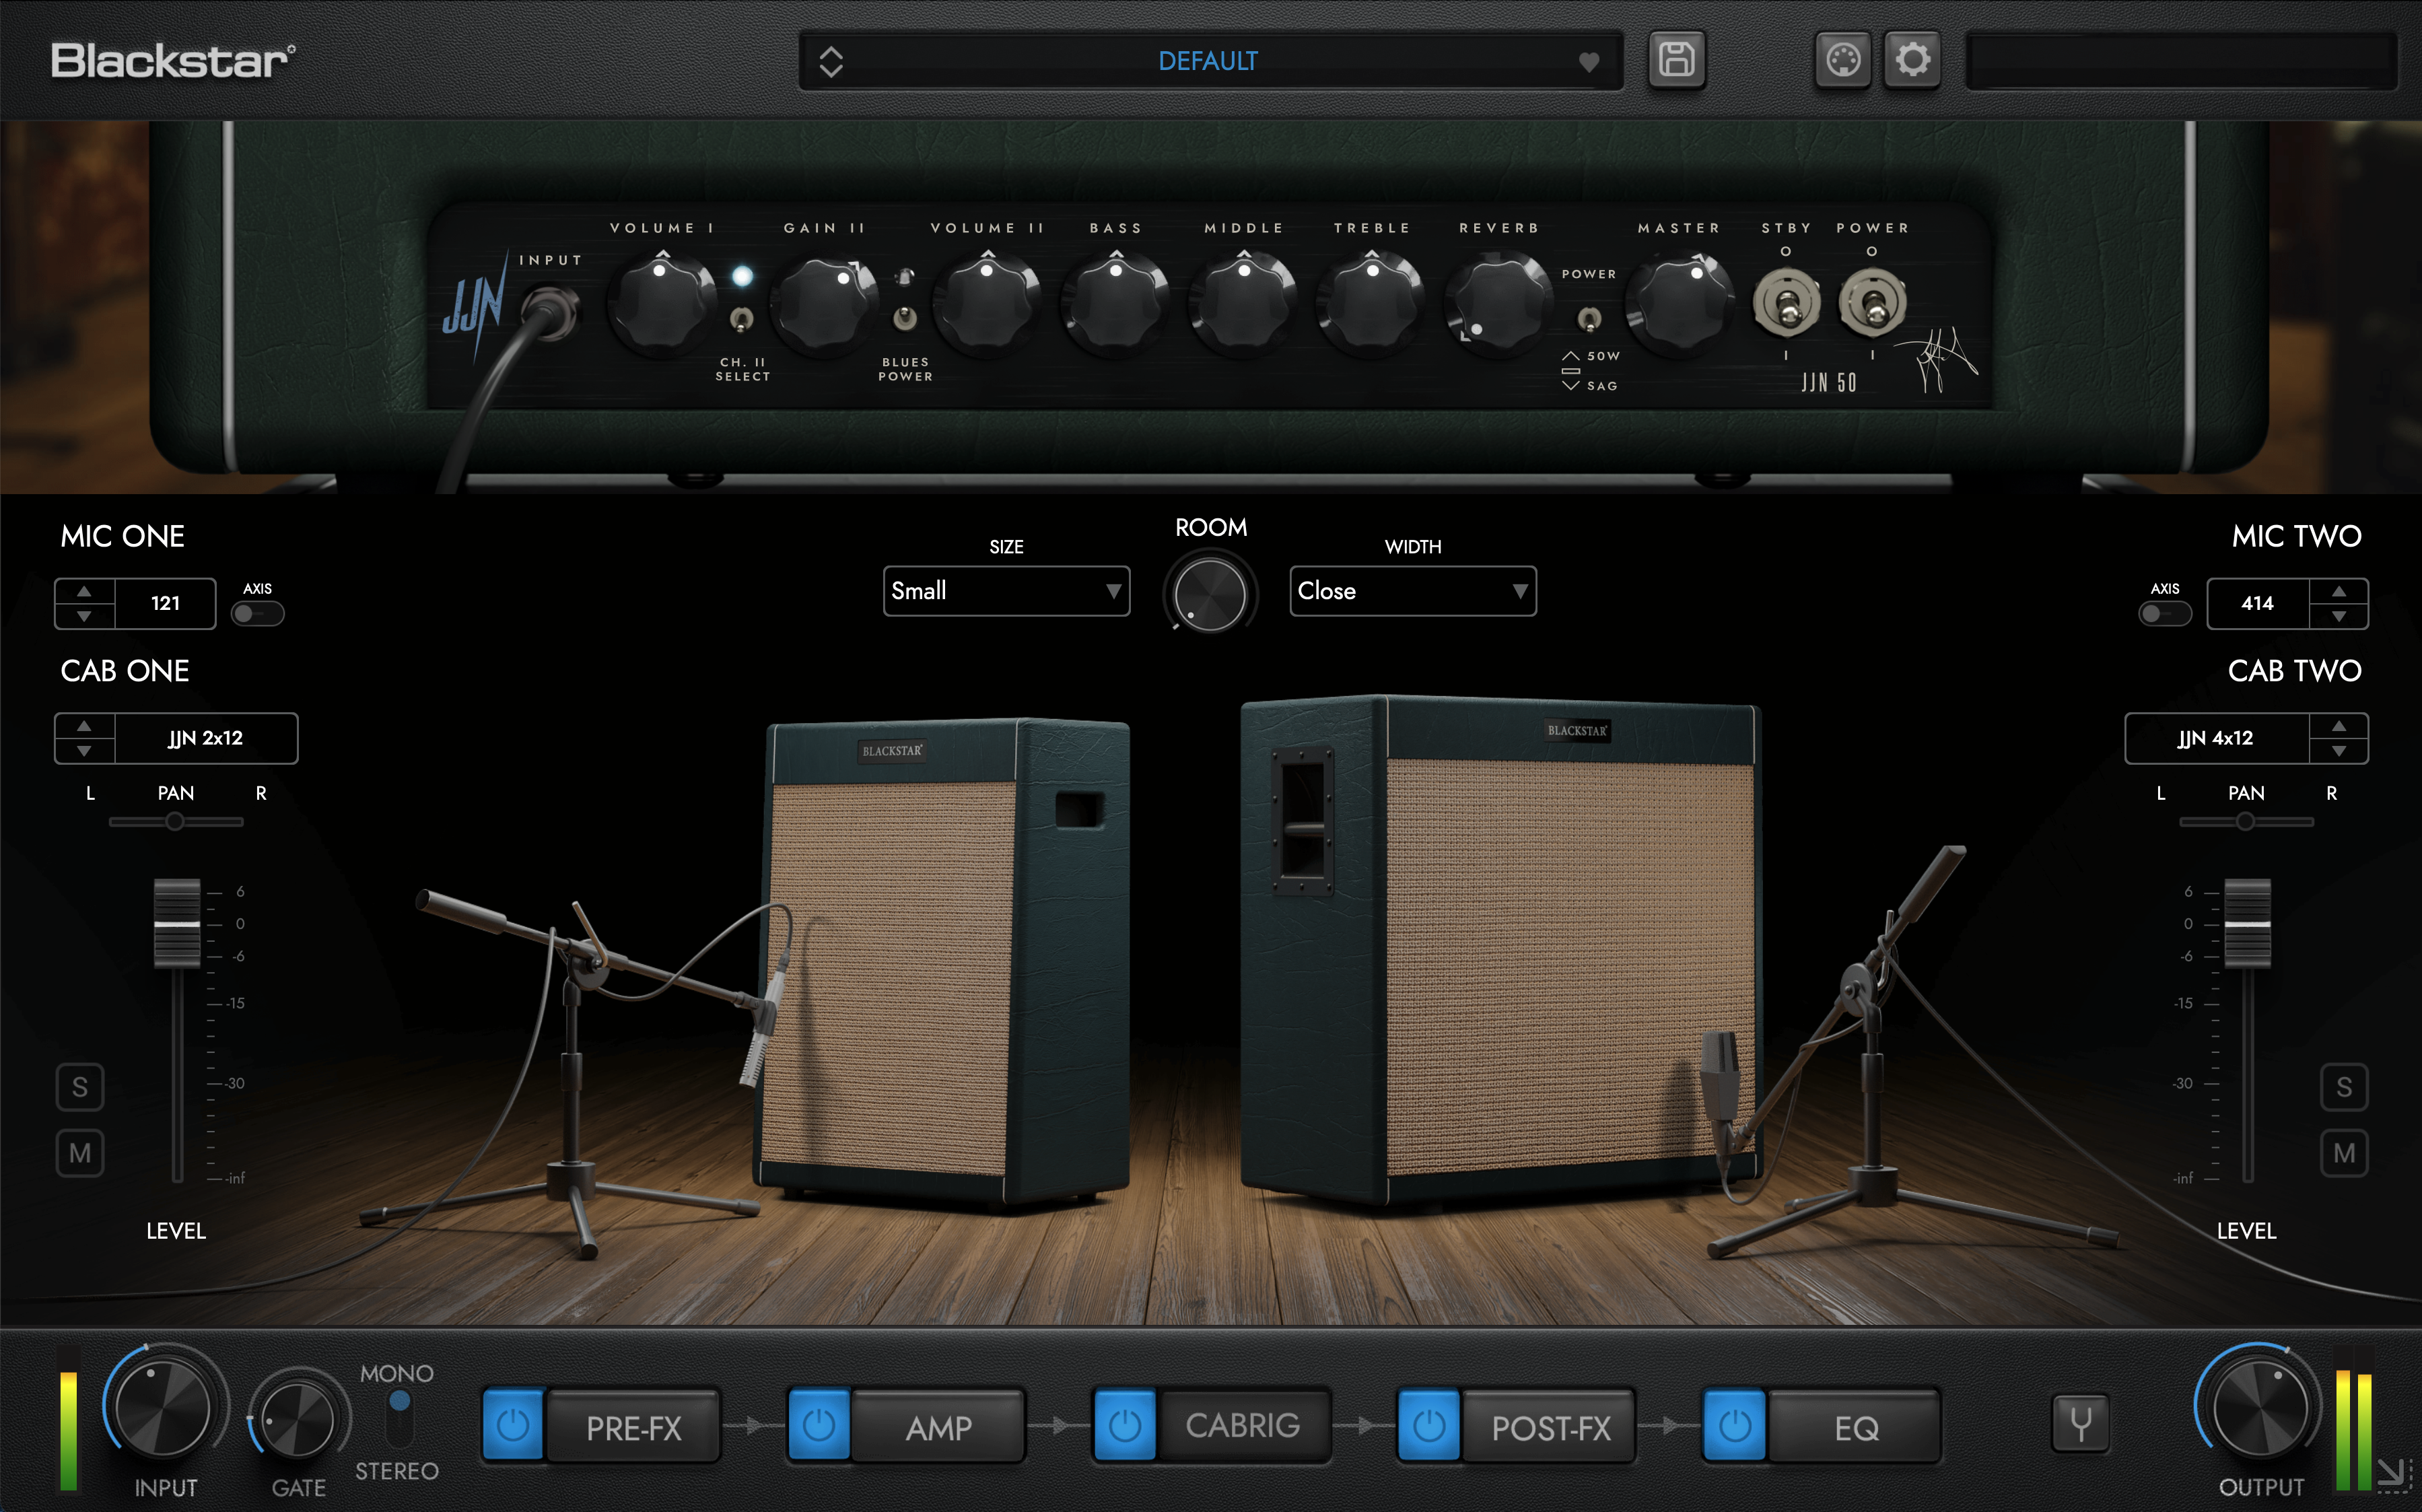
Task: Switch to the CABRIG section
Action: click(1242, 1426)
